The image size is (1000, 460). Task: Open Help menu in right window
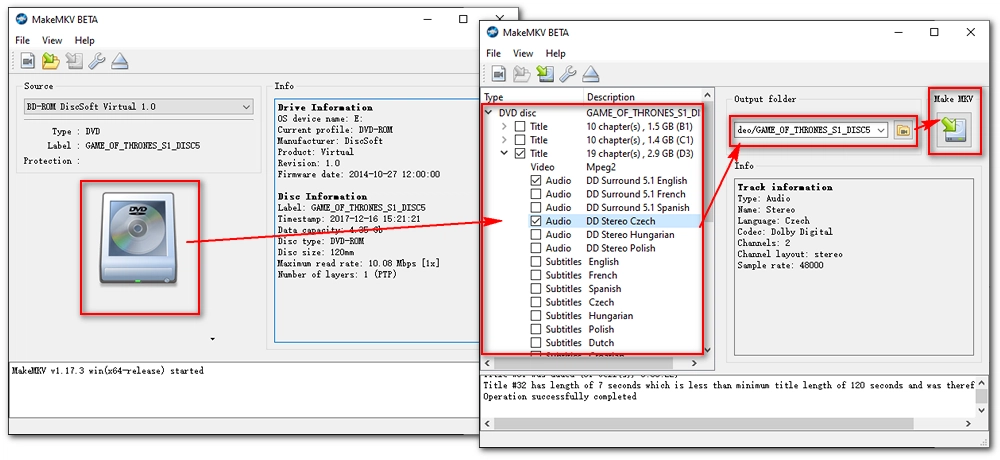pos(555,54)
